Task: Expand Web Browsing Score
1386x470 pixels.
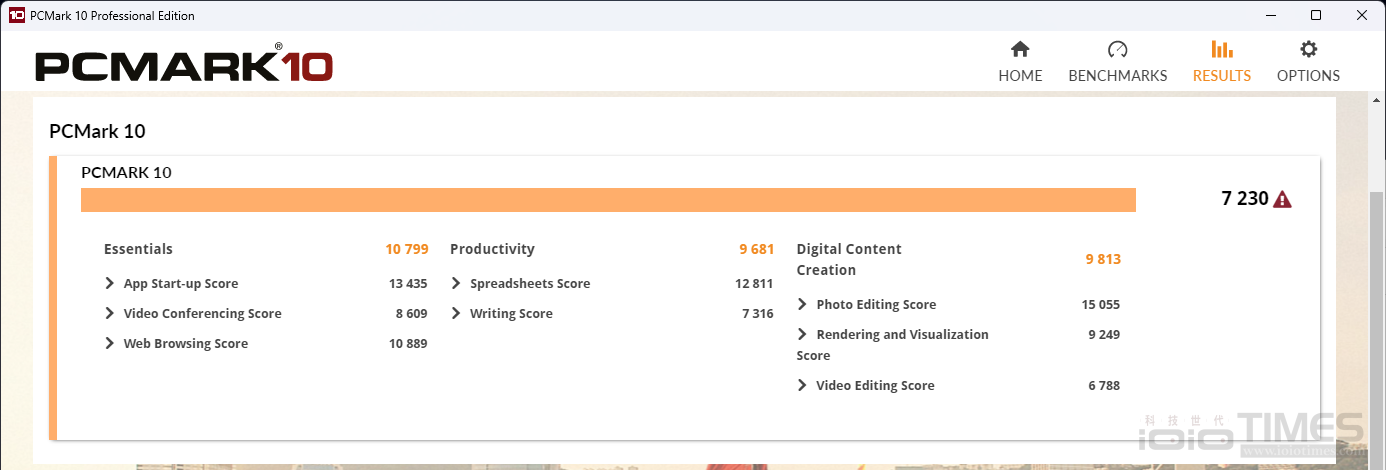Action: click(109, 344)
